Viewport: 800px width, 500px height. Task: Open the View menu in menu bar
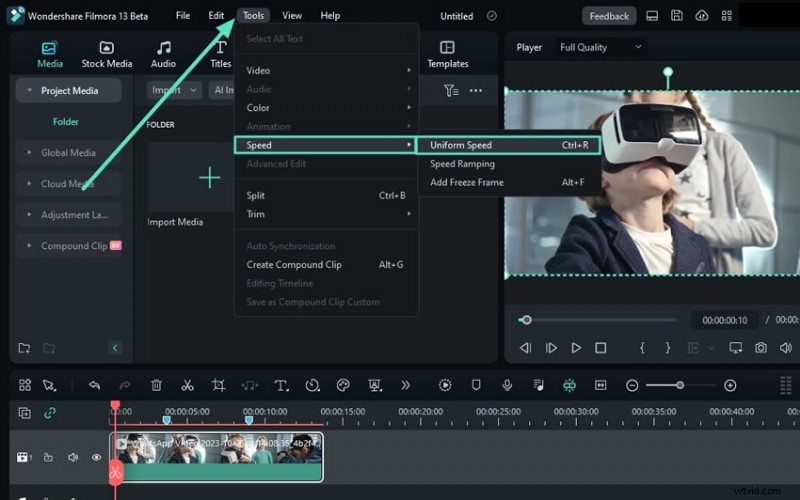pos(292,16)
